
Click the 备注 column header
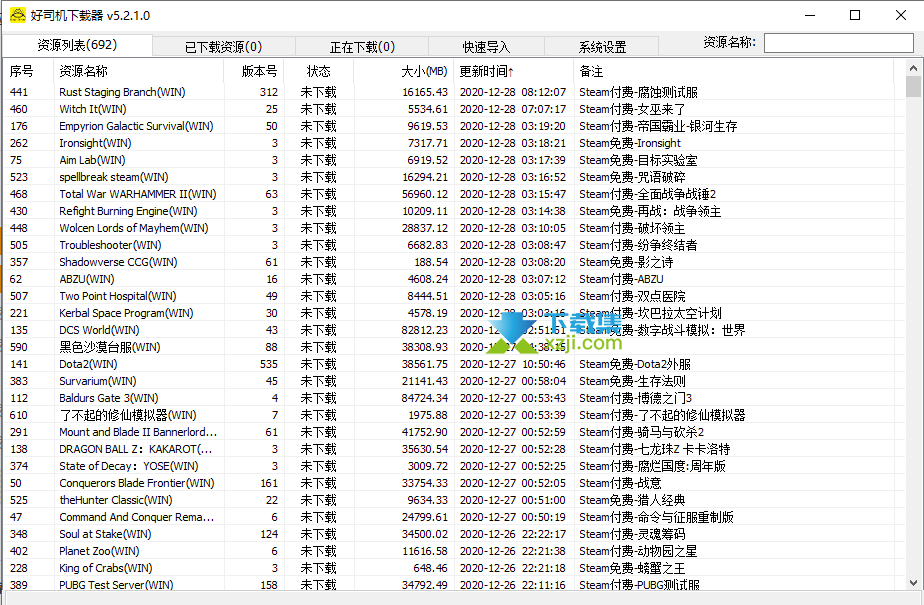(x=734, y=71)
